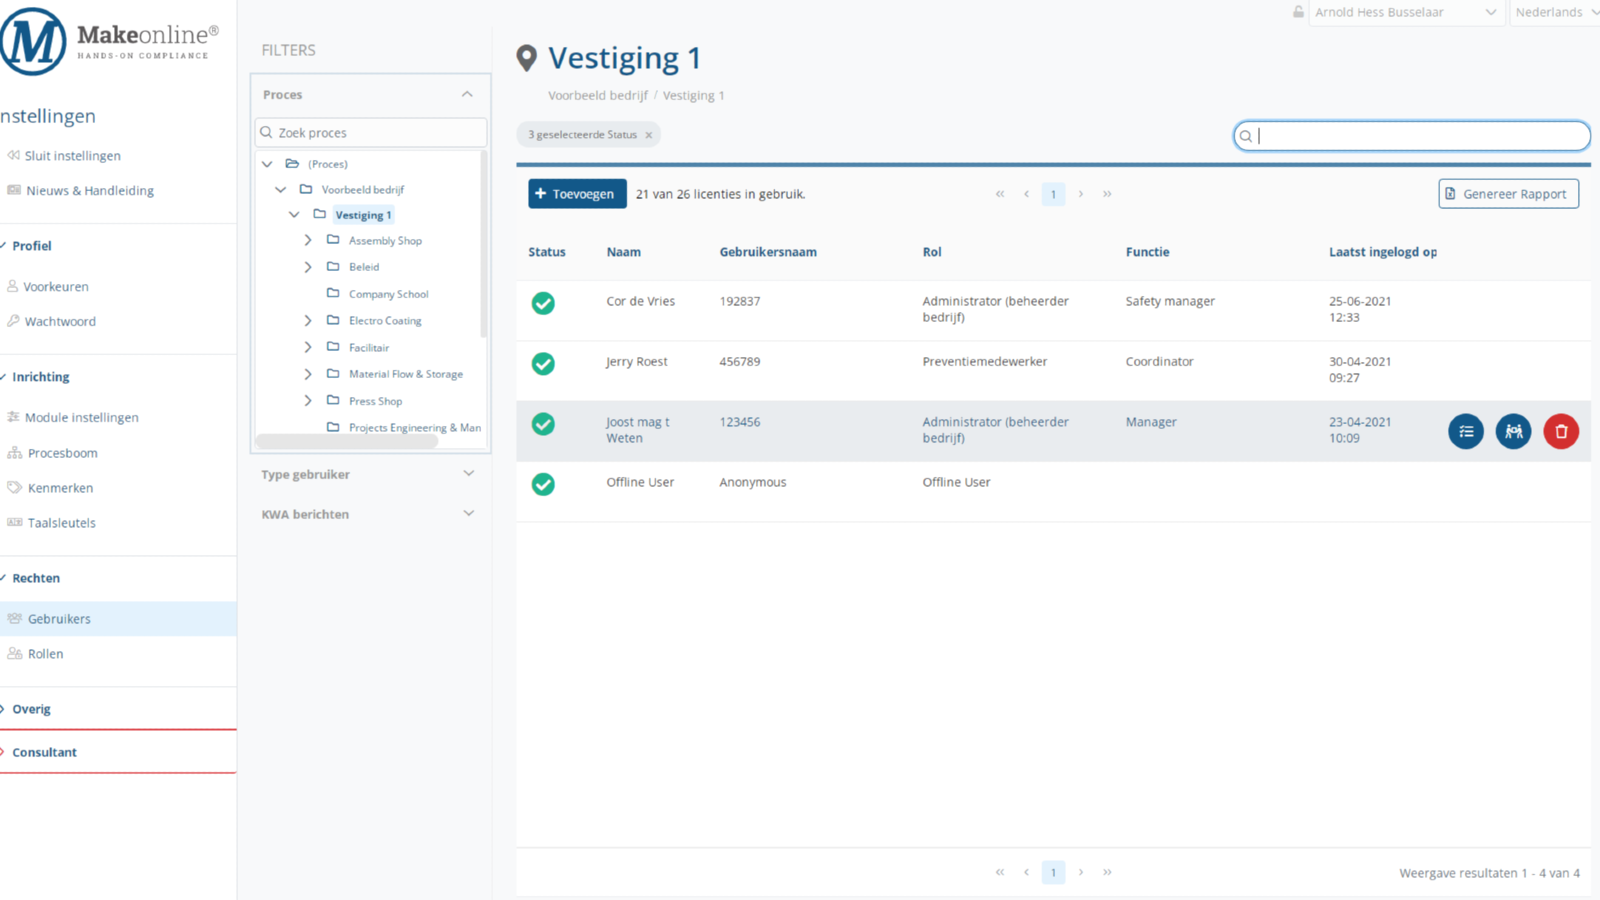Viewport: 1600px width, 900px height.
Task: Toggle the status checkmark for Cor de Vries
Action: [x=543, y=303]
